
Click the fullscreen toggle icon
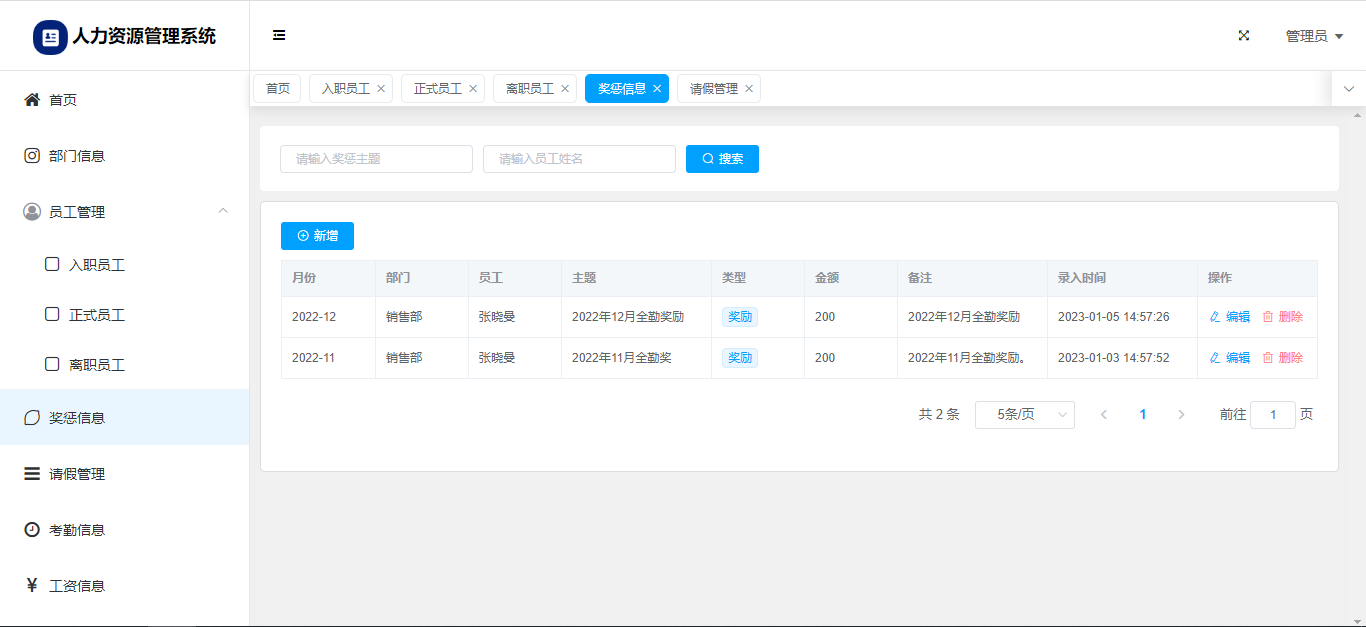tap(1244, 35)
